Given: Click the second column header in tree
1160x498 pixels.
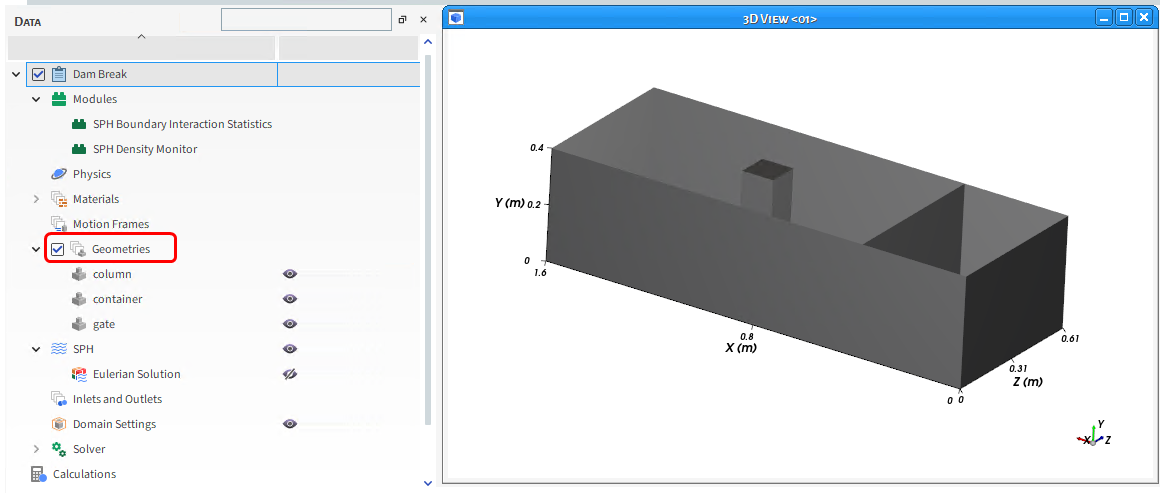Looking at the screenshot, I should (x=348, y=47).
